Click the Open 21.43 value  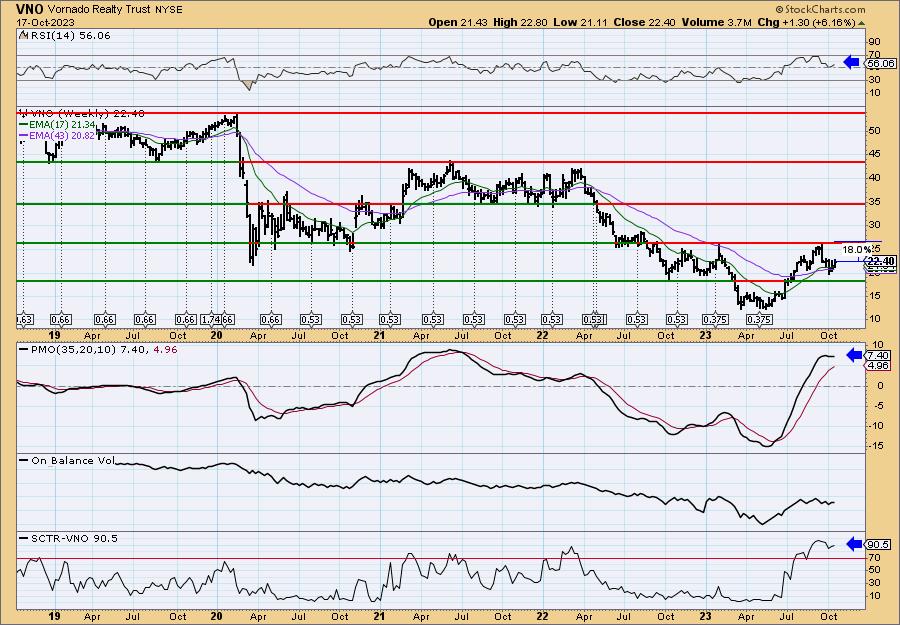coord(459,22)
